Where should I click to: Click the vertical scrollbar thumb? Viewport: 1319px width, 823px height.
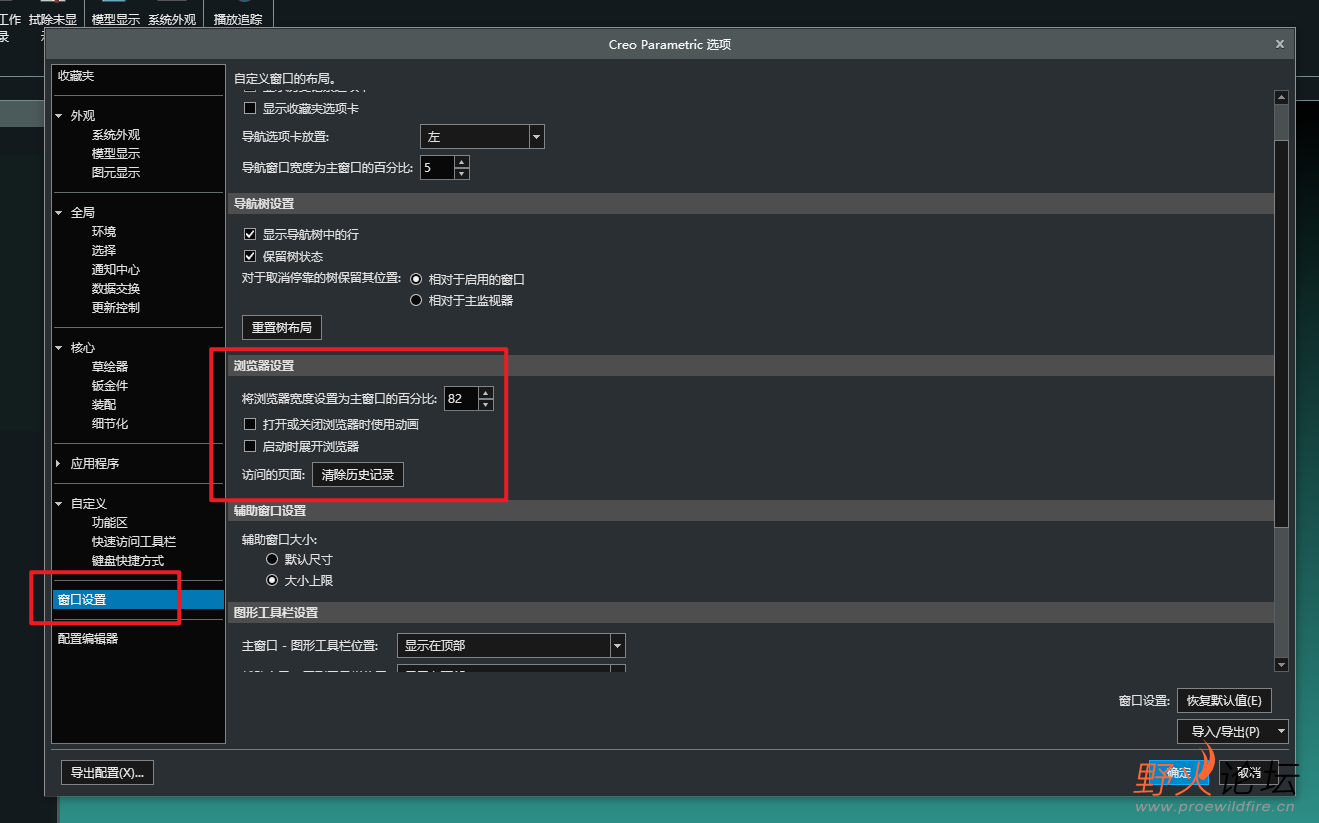[1281, 333]
